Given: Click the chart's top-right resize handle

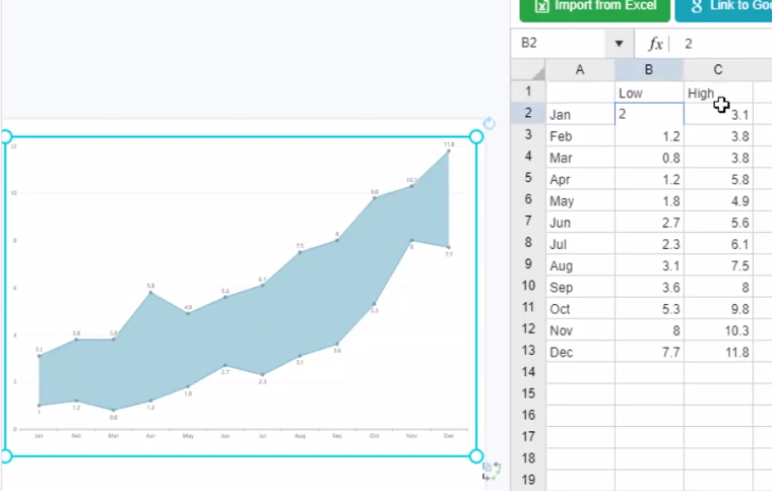Looking at the screenshot, I should (x=476, y=136).
